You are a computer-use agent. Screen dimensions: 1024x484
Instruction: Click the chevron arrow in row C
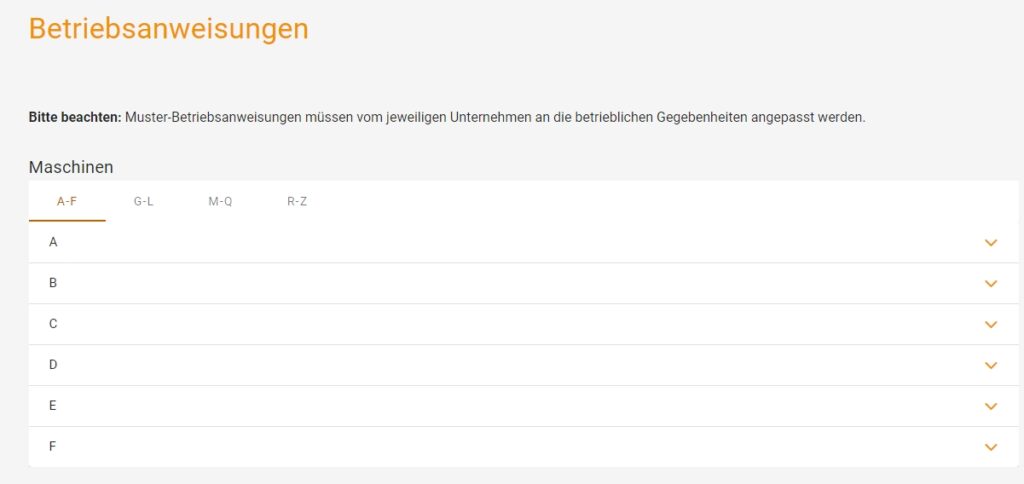pos(991,325)
